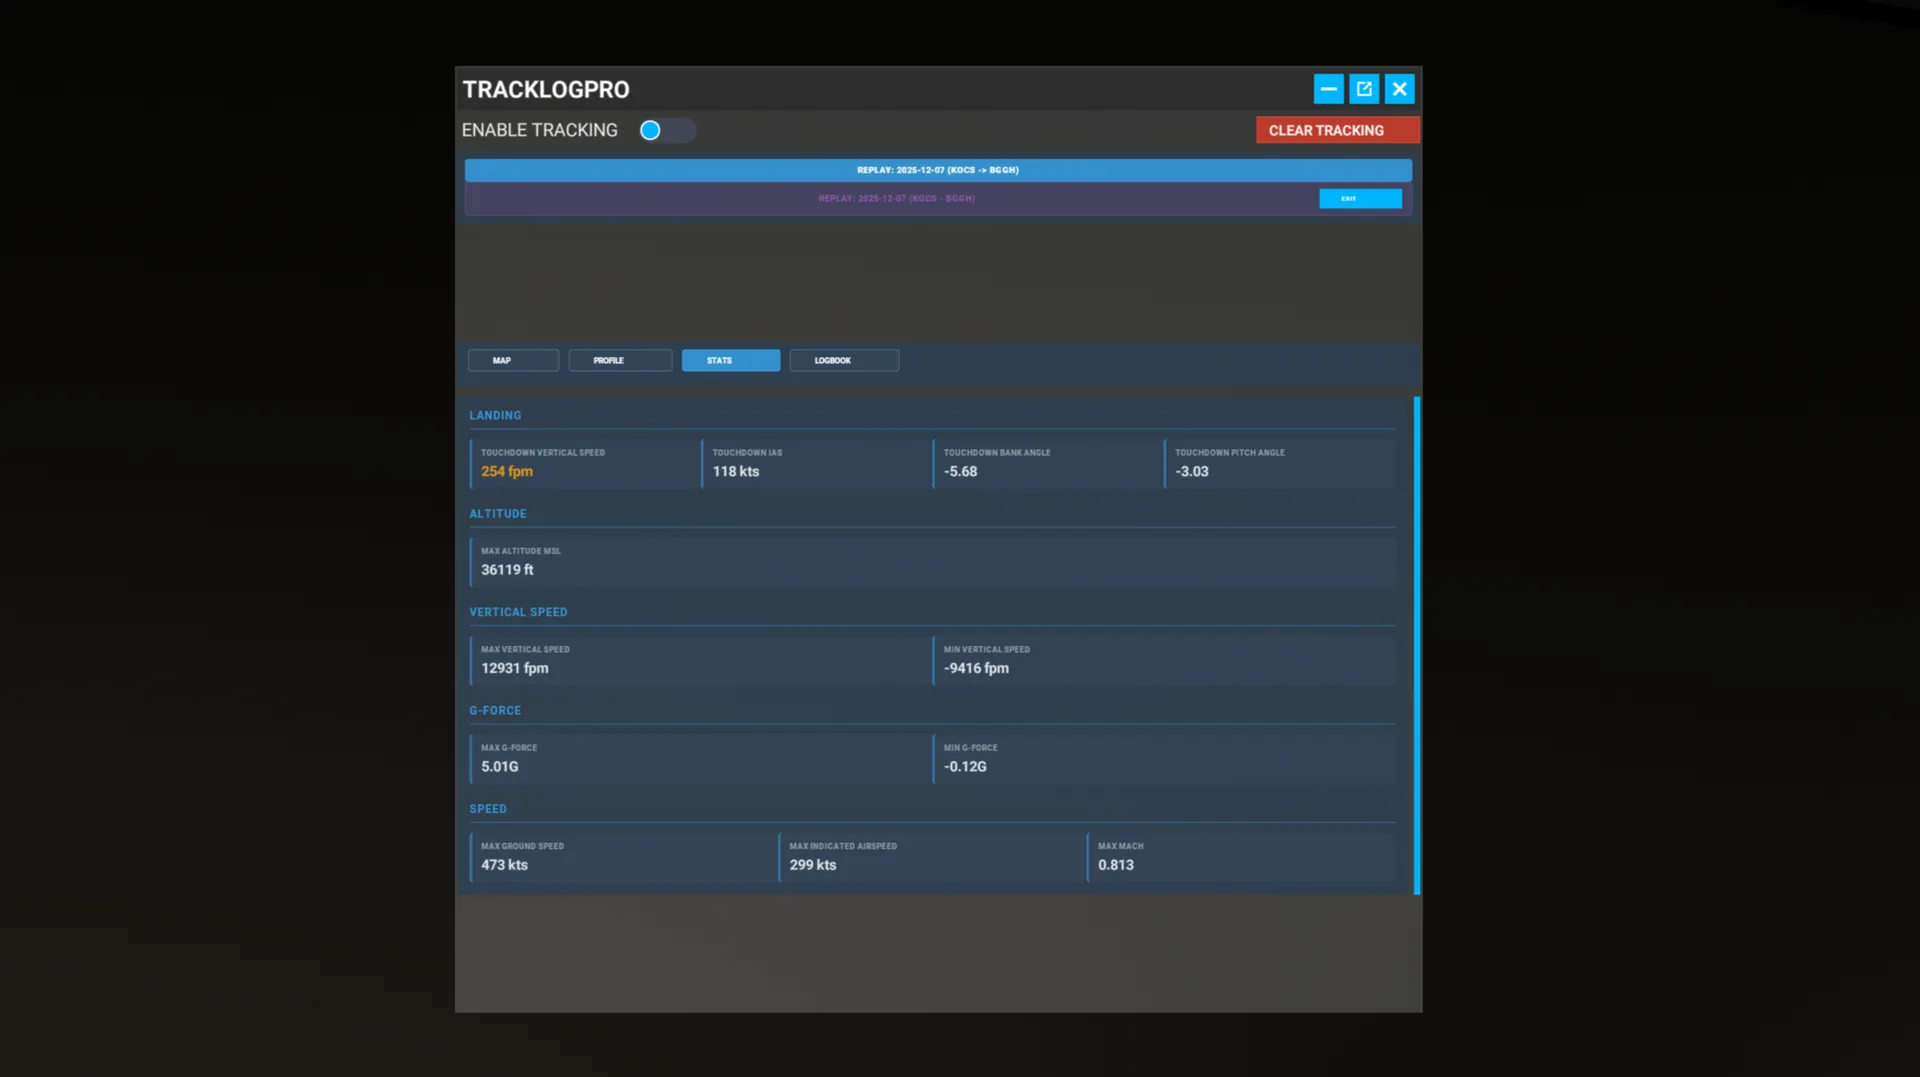Click the Min Vertical Speed -9416 fpm card
This screenshot has width=1920, height=1077.
point(1163,660)
